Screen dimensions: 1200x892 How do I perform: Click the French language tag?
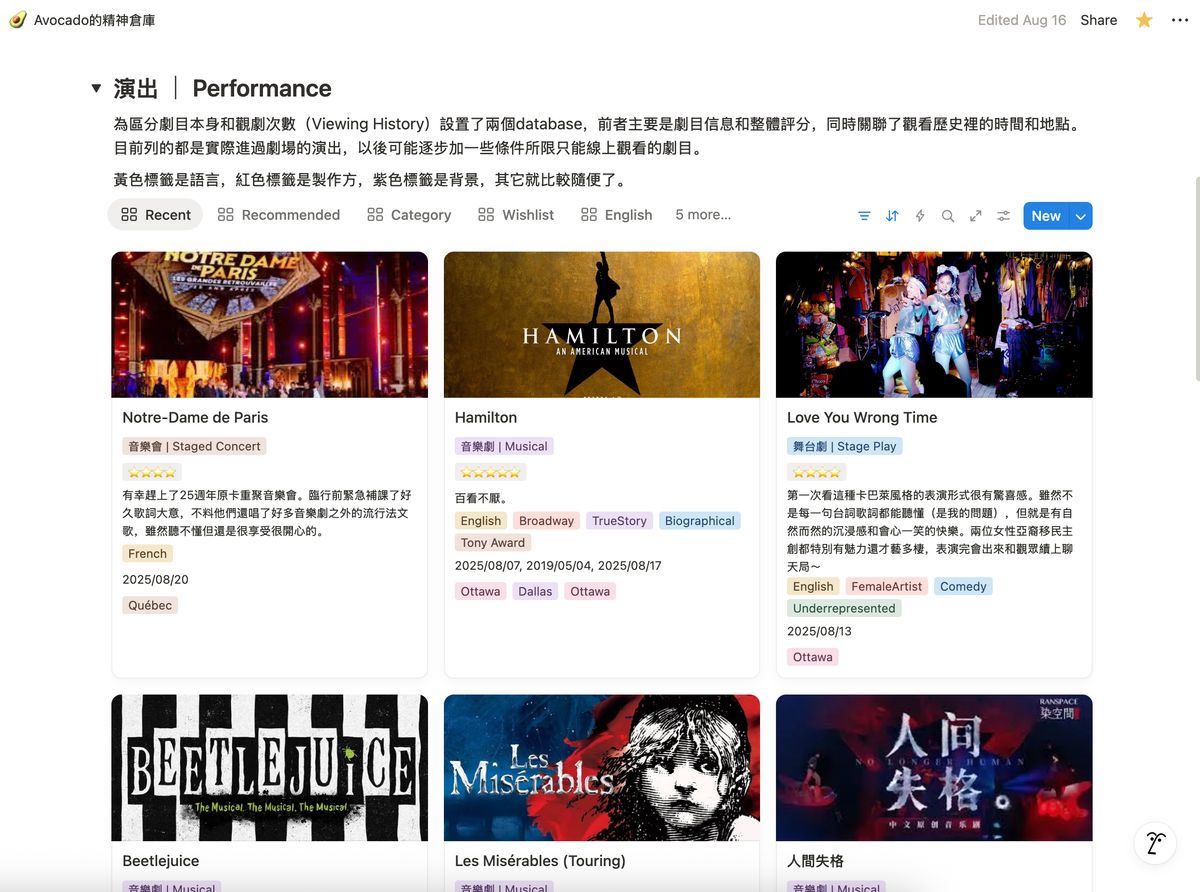[148, 553]
